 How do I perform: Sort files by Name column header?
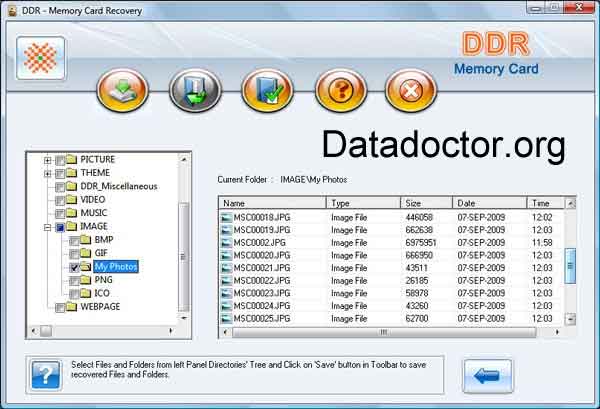tap(272, 203)
